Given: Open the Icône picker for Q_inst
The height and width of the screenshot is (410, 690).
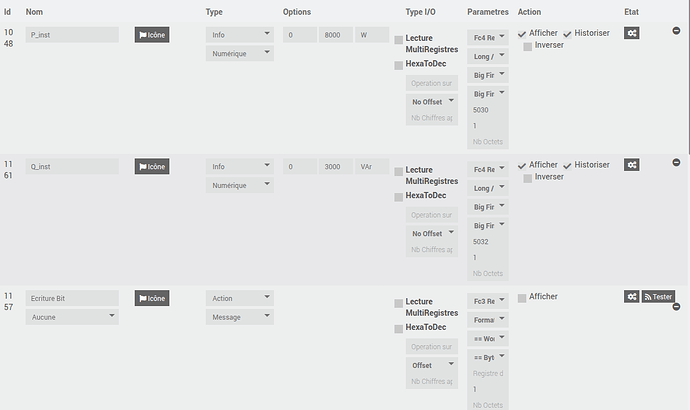Looking at the screenshot, I should click(x=152, y=166).
